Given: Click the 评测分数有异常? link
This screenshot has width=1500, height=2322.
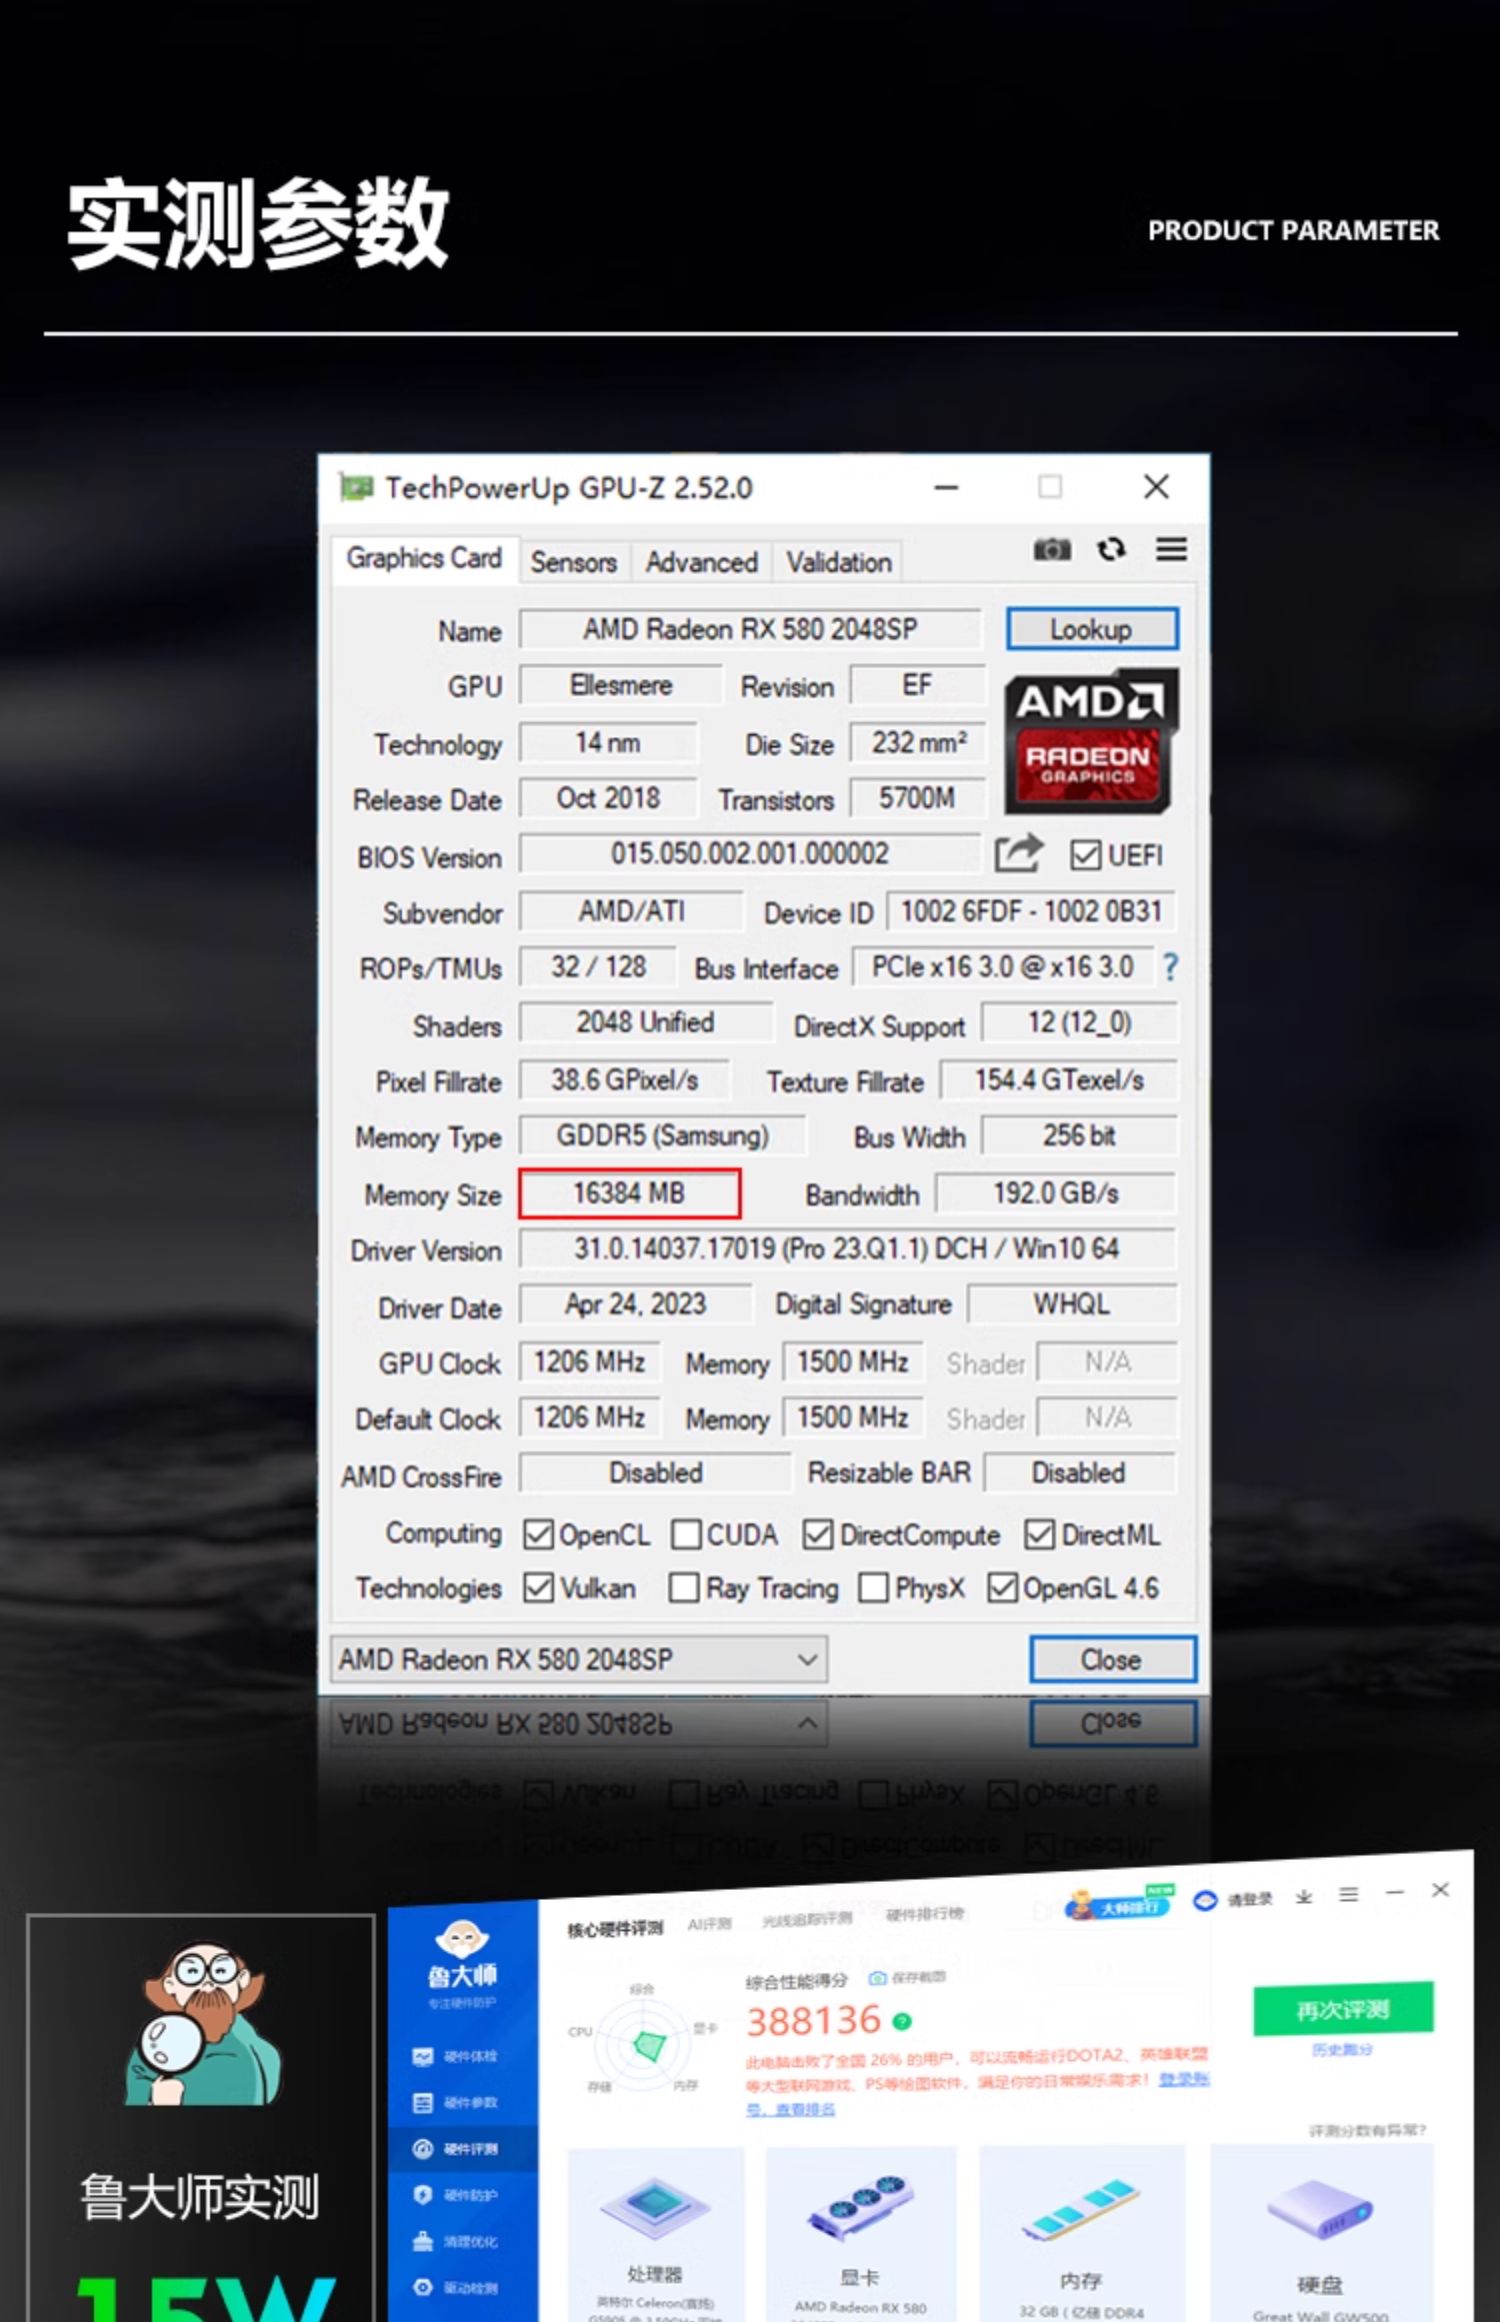Looking at the screenshot, I should [x=1367, y=2130].
